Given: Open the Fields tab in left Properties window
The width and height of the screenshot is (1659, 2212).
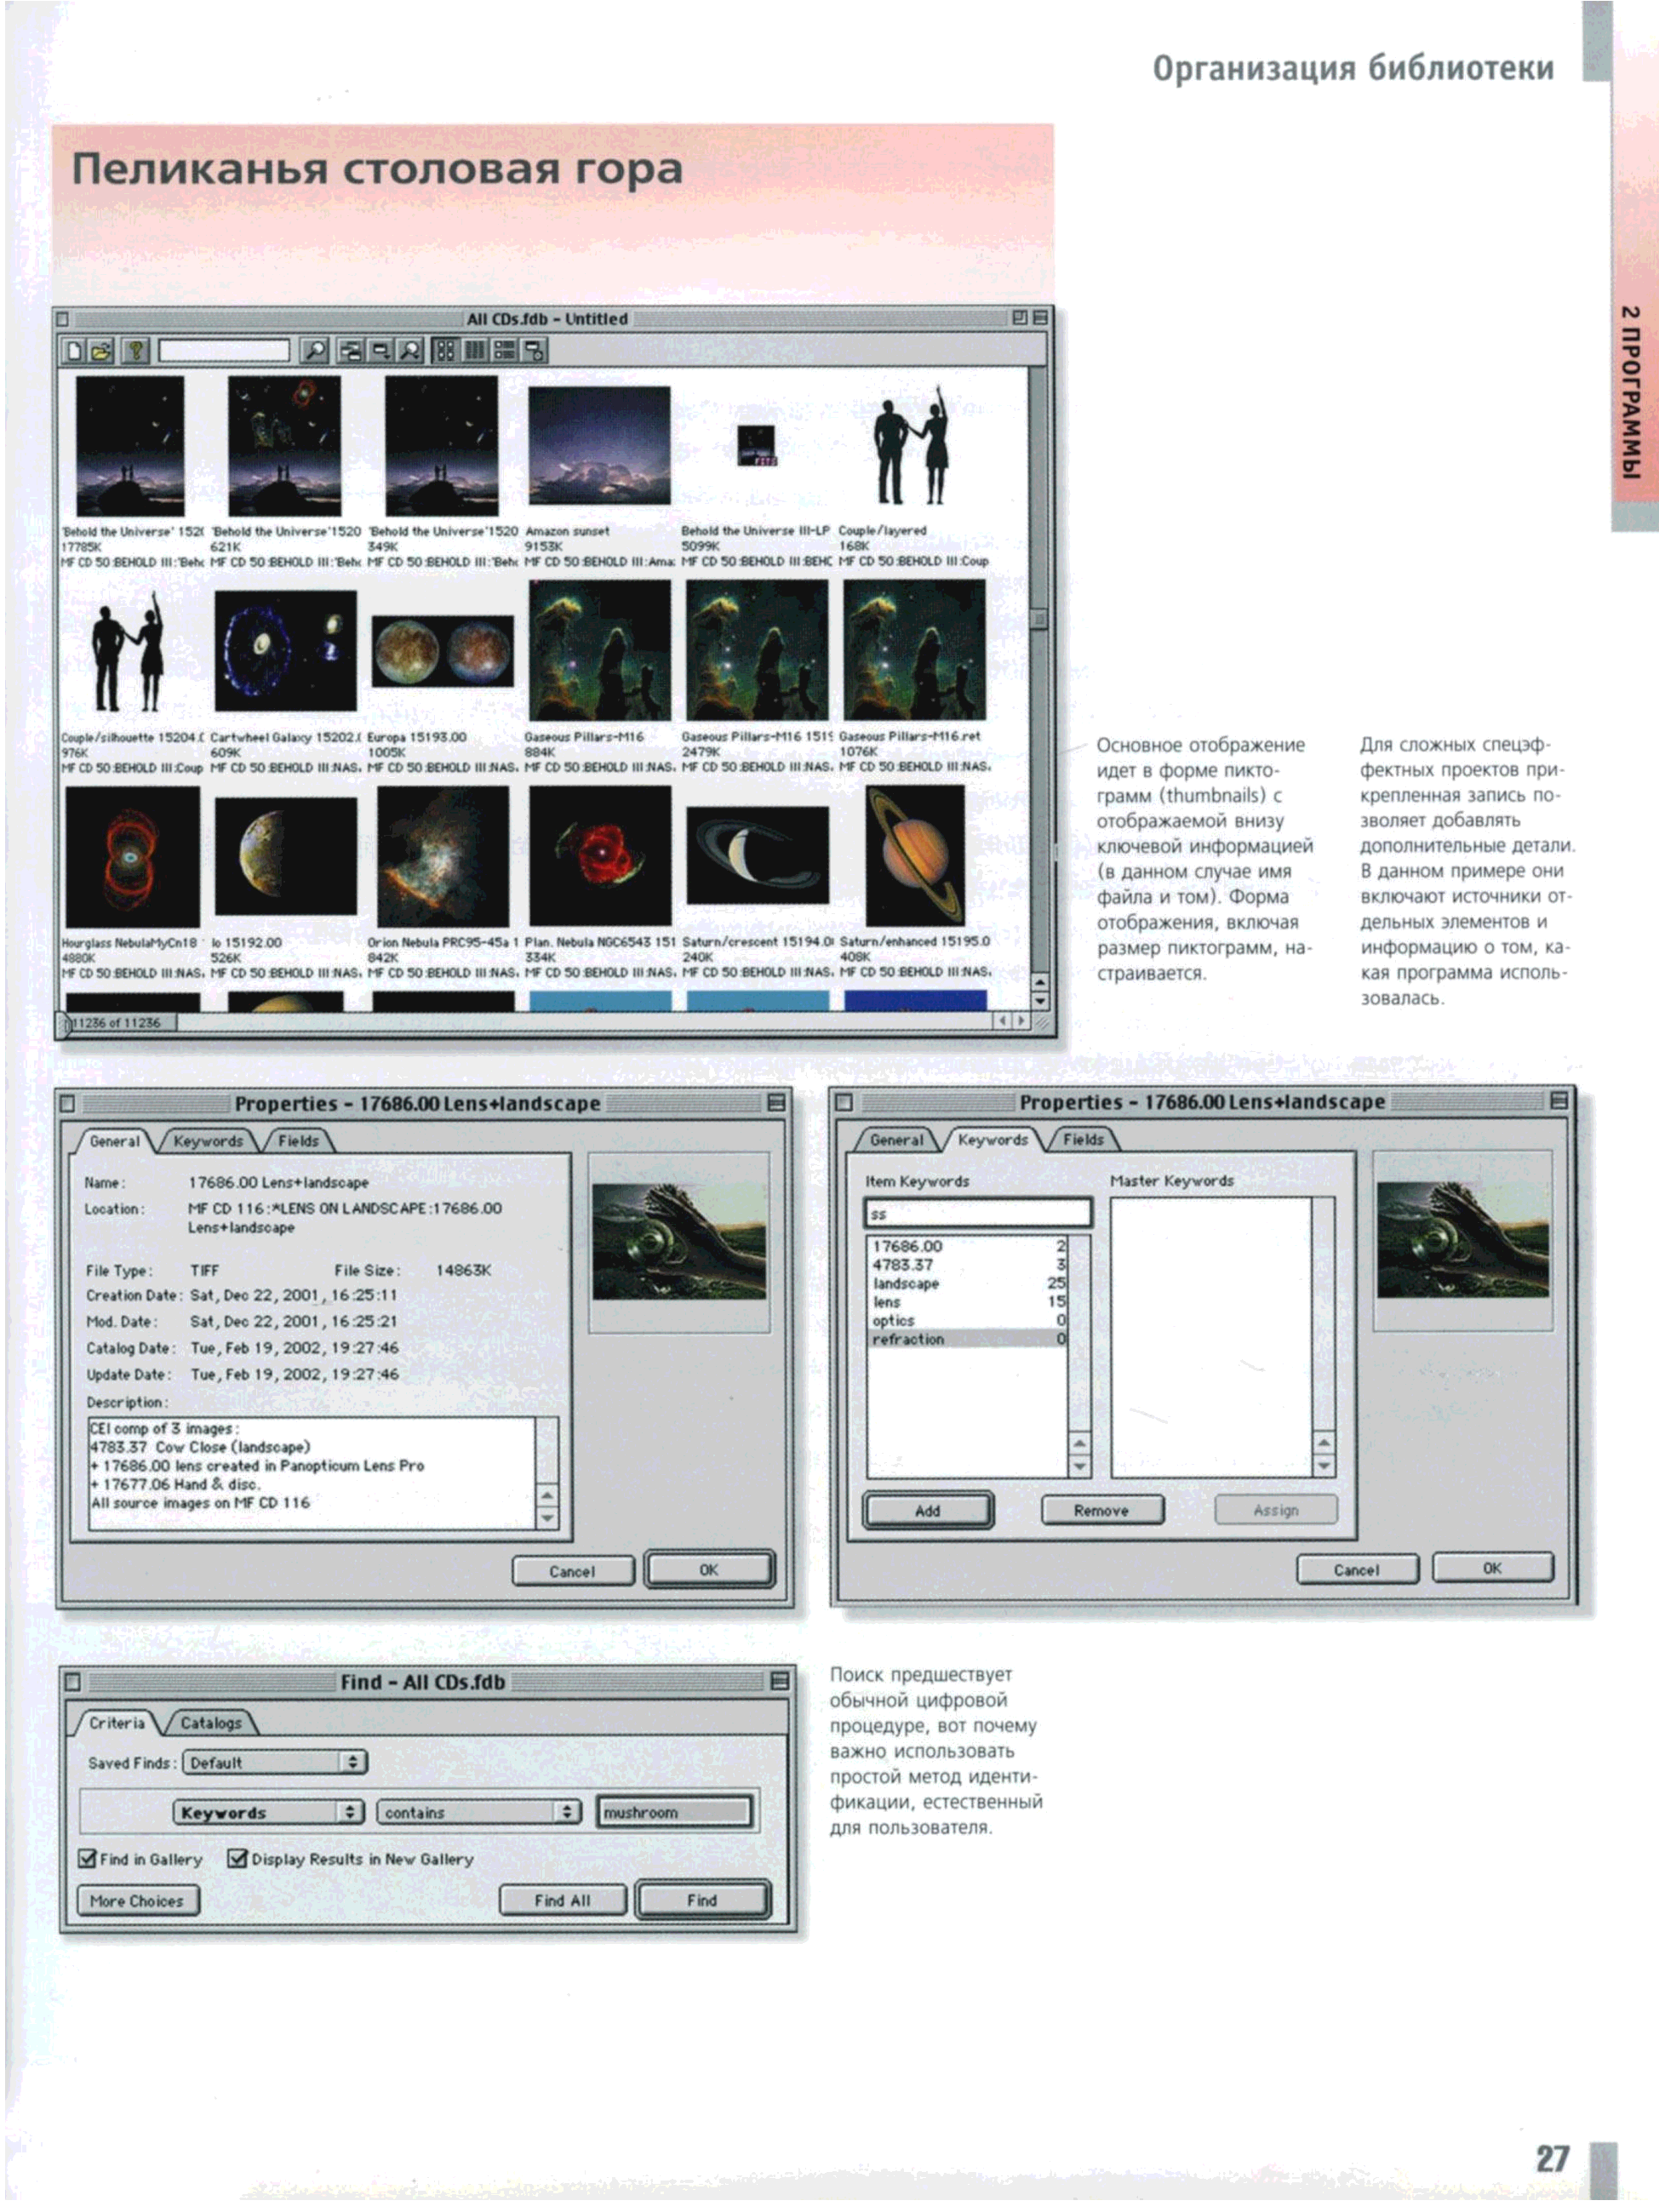Looking at the screenshot, I should (298, 1141).
